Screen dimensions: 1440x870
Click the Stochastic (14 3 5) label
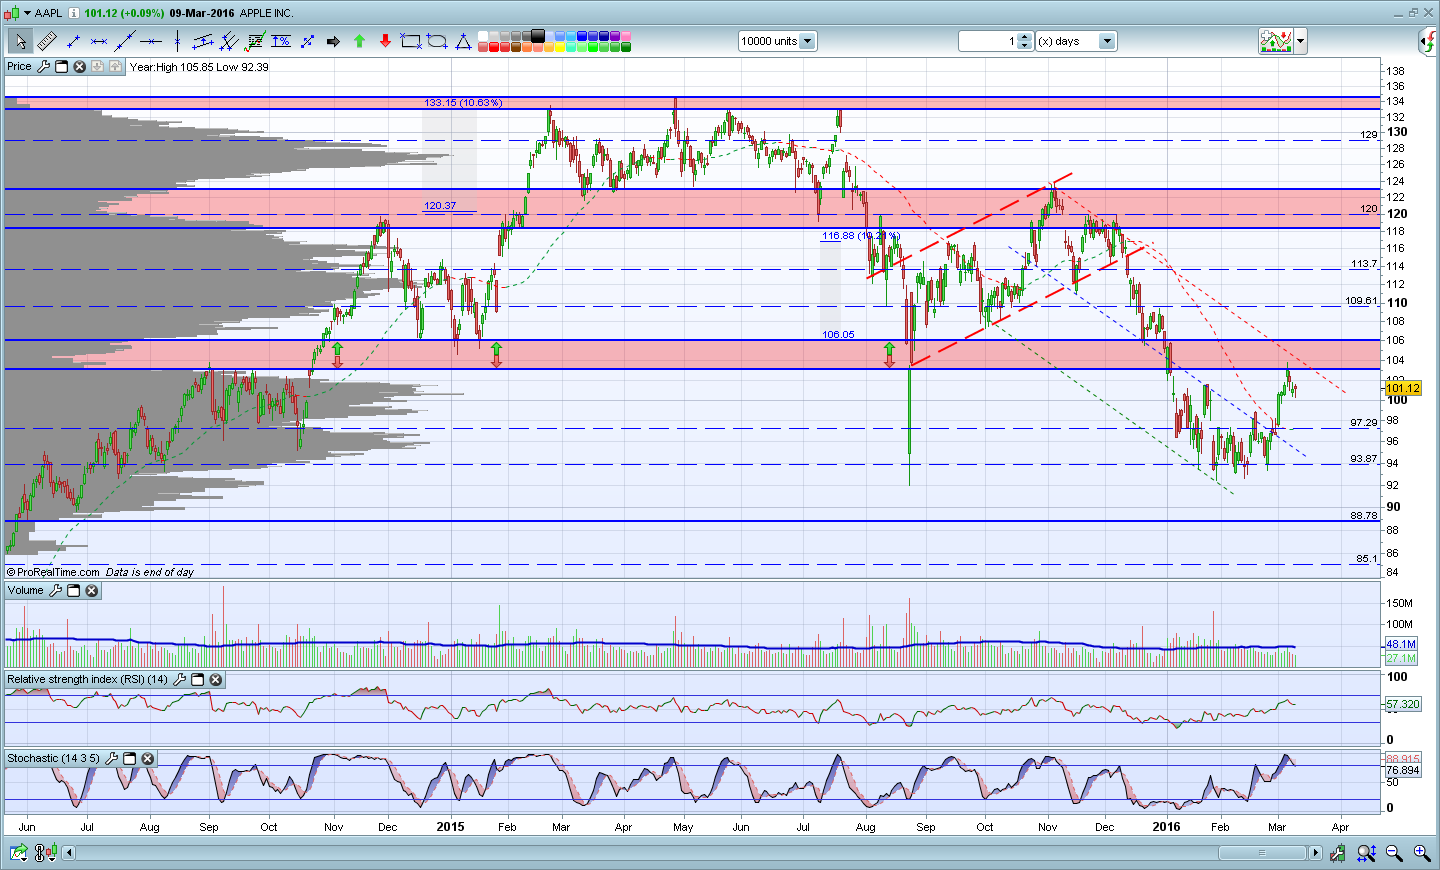tap(54, 759)
